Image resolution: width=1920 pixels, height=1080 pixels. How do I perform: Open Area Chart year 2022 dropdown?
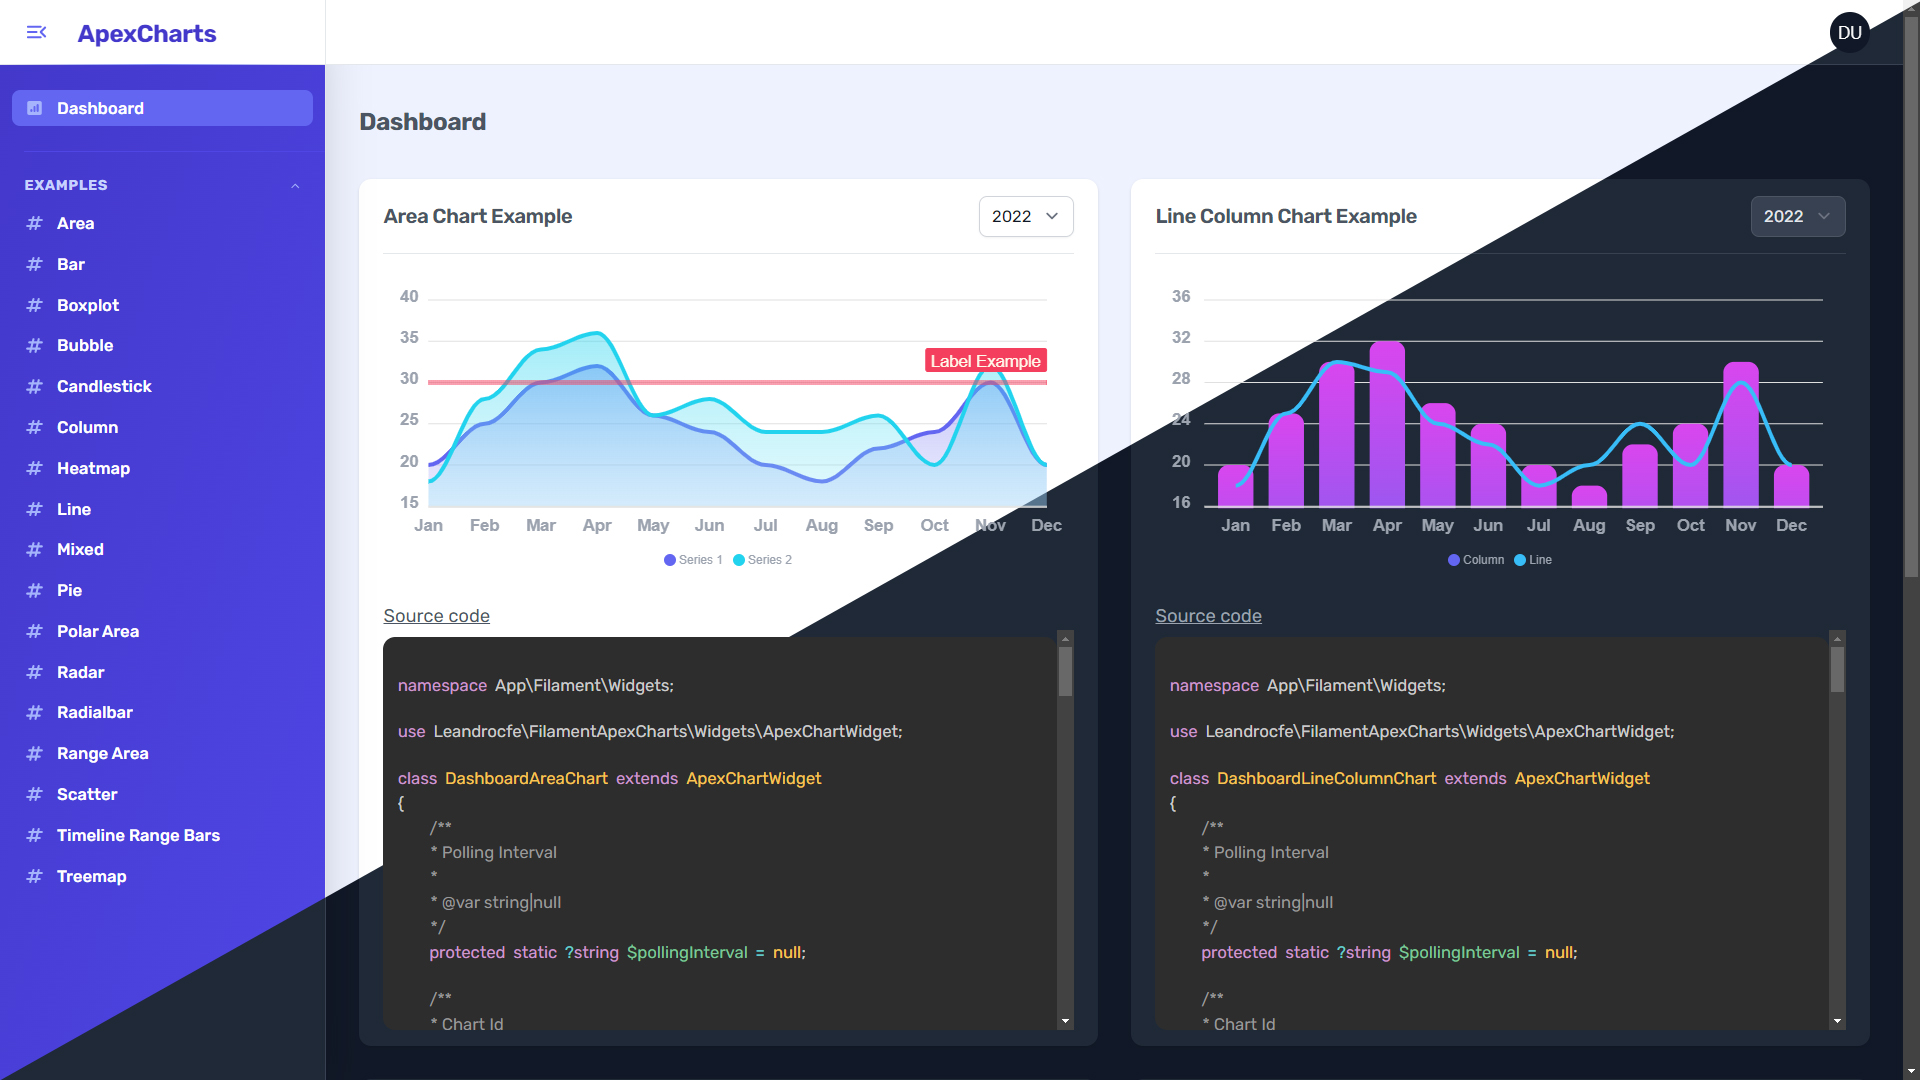[1025, 217]
